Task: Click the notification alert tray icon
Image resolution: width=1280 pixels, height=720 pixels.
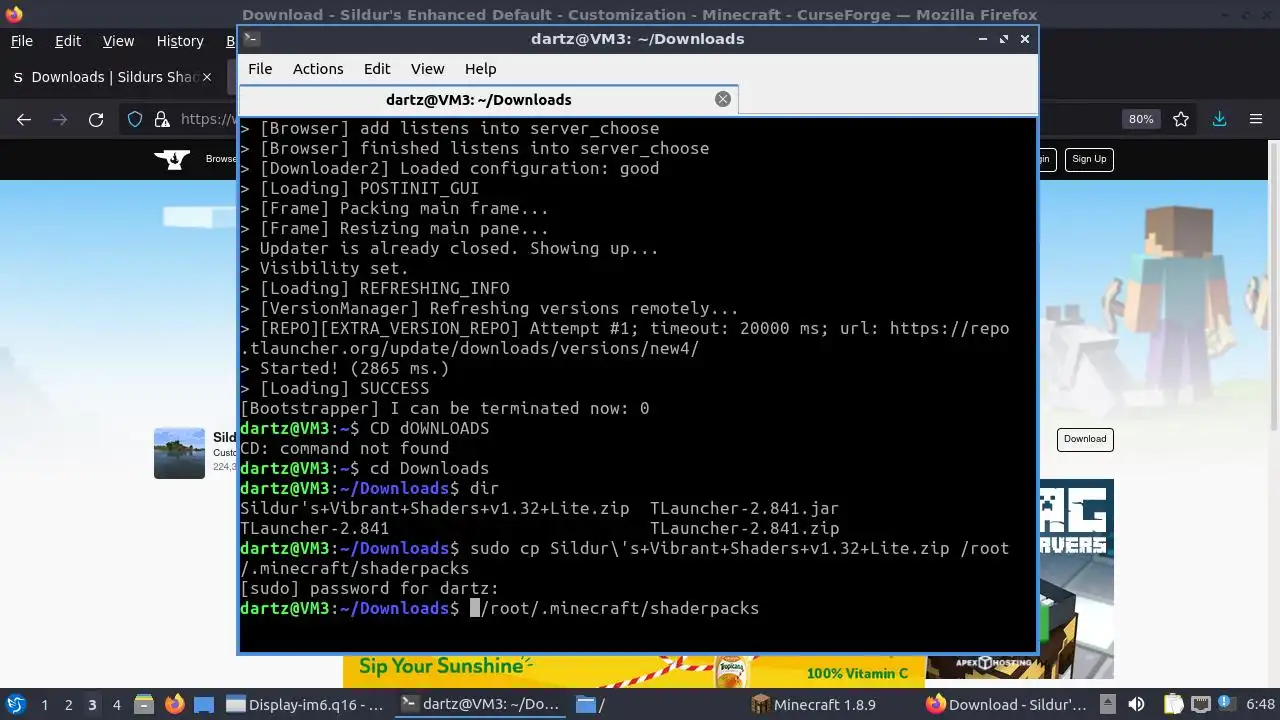Action: click(1227, 704)
